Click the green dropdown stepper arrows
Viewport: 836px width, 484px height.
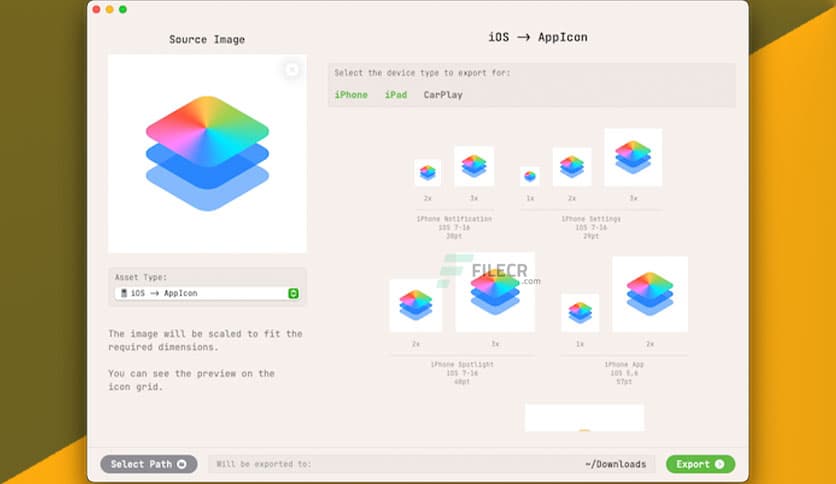pyautogui.click(x=293, y=293)
